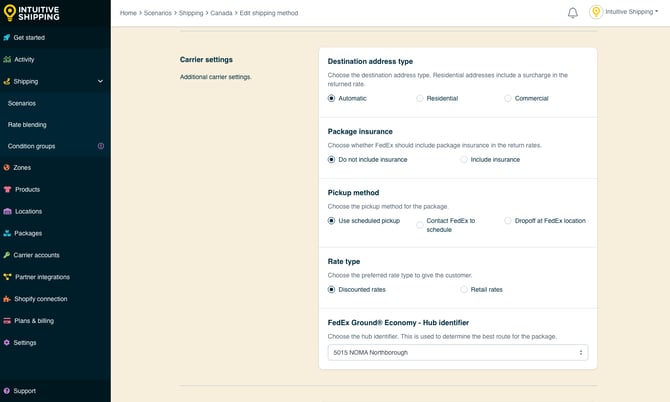Go to Get started page
The image size is (670, 402).
coord(29,38)
